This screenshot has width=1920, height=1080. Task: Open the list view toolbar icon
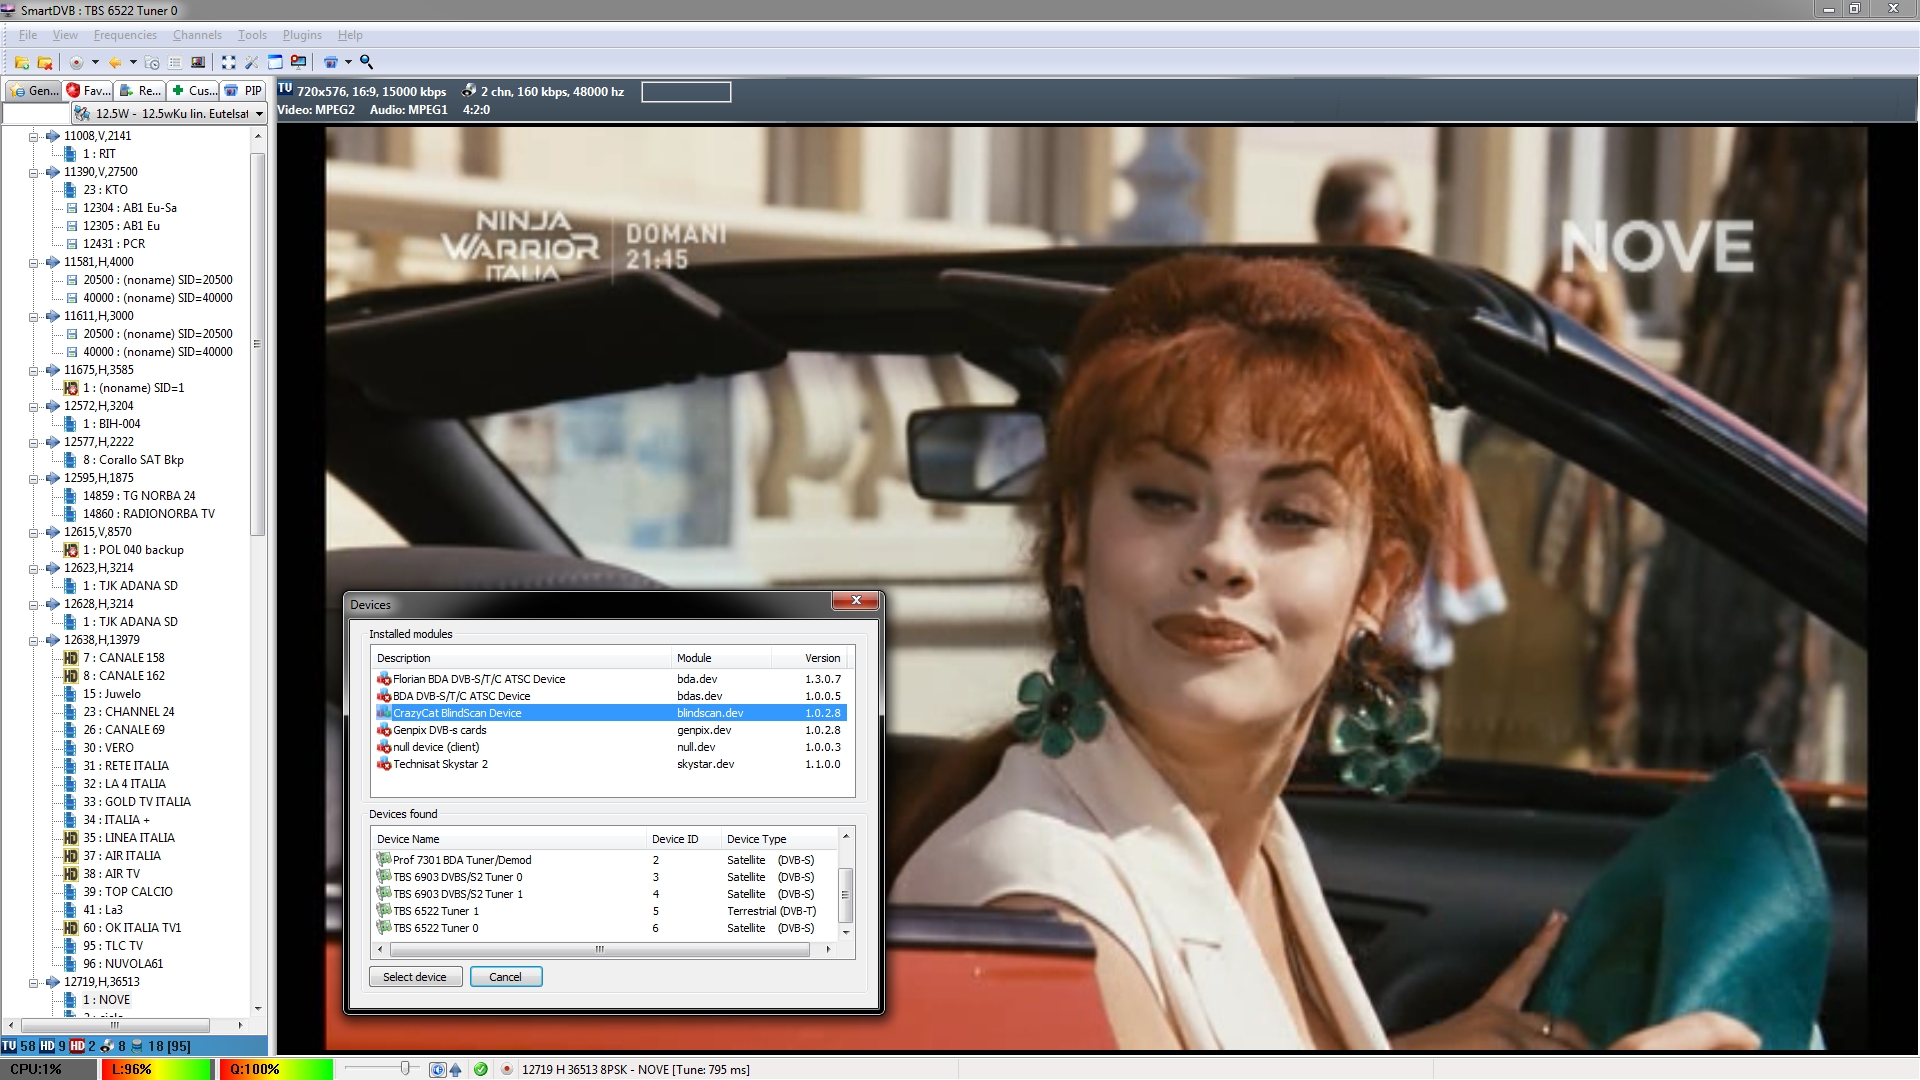pos(175,62)
